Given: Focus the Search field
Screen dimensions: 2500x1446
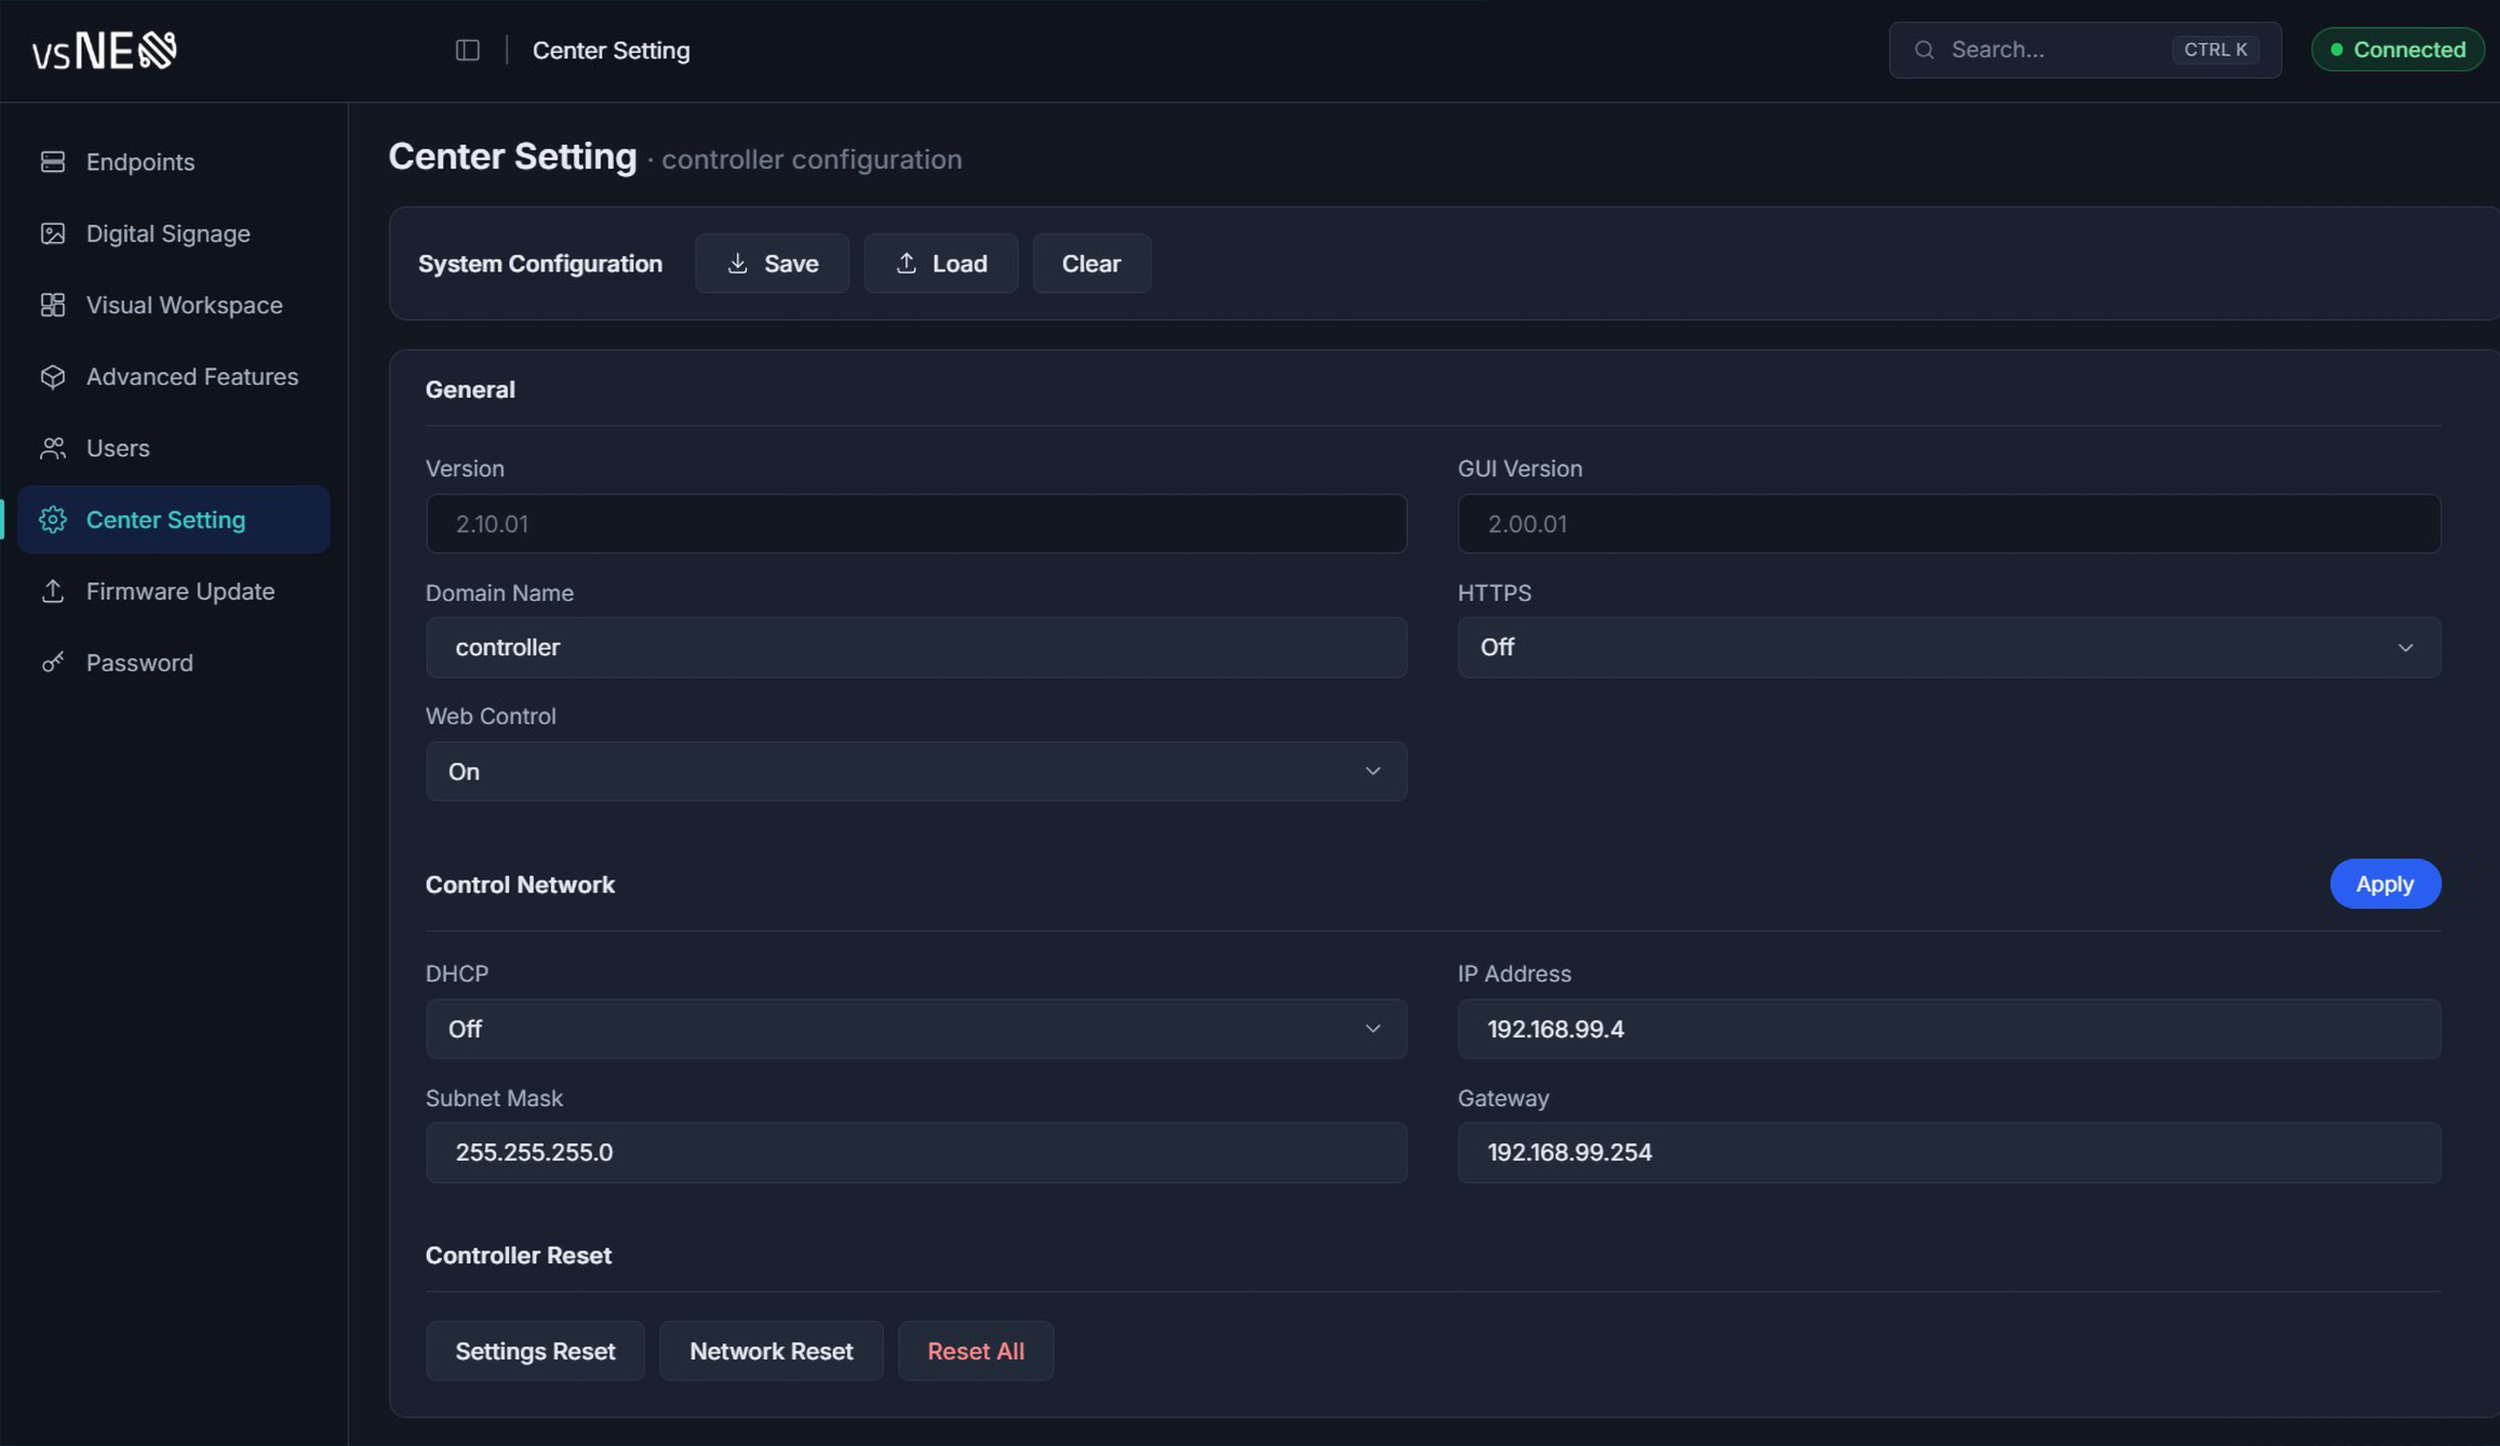Looking at the screenshot, I should tap(2085, 50).
